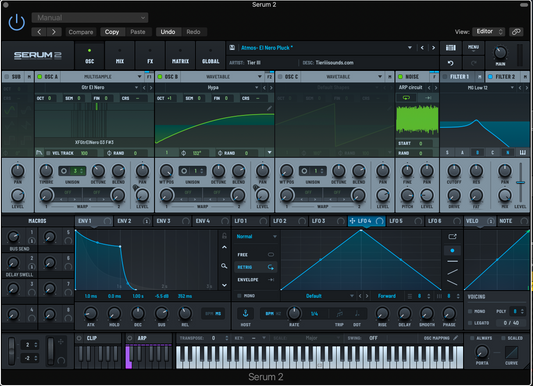Enable the OSC C oscillator
This screenshot has height=386, width=533.
[280, 77]
